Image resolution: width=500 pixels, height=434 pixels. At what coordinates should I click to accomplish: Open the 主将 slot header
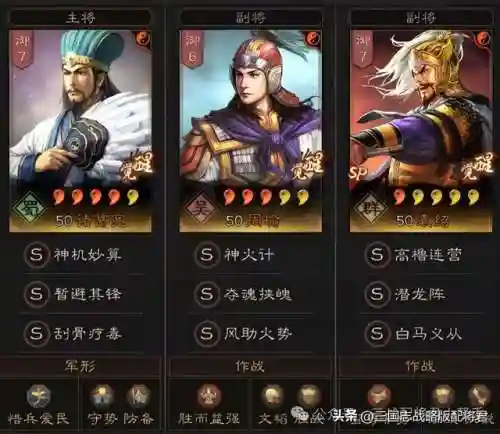[80, 17]
